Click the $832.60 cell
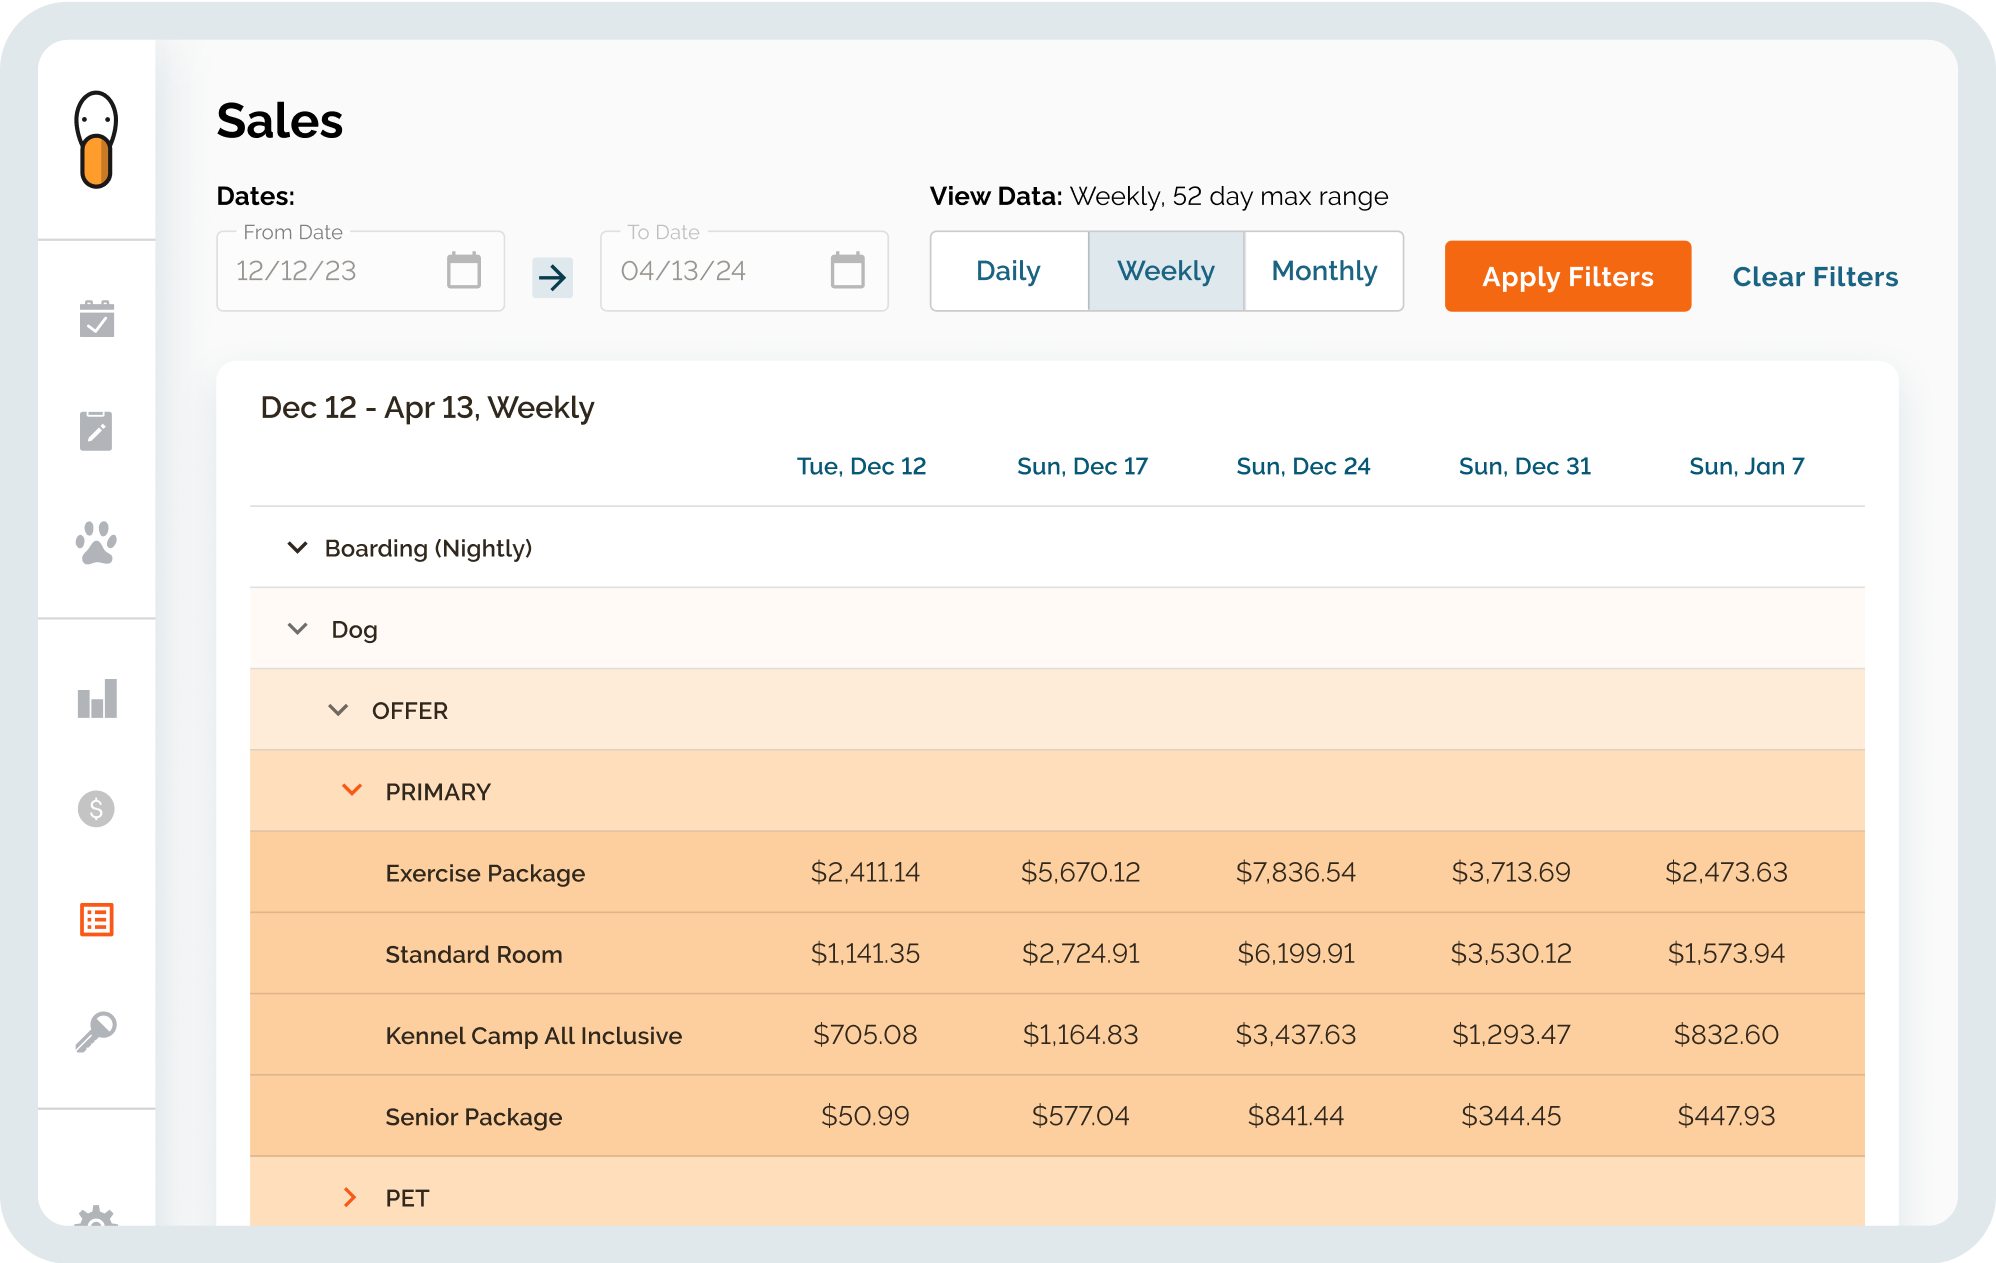 tap(1726, 1034)
